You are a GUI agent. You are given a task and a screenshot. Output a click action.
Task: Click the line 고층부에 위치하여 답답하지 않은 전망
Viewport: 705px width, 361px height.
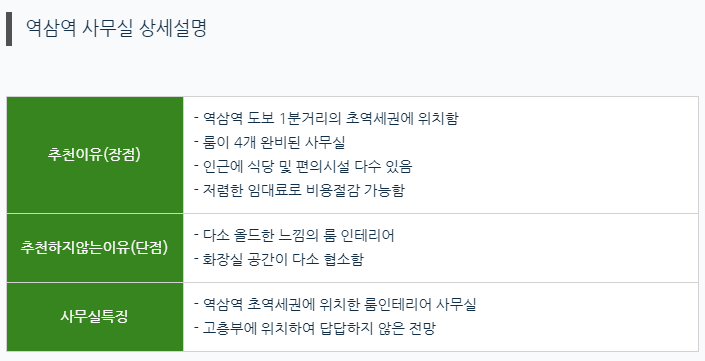click(x=315, y=328)
